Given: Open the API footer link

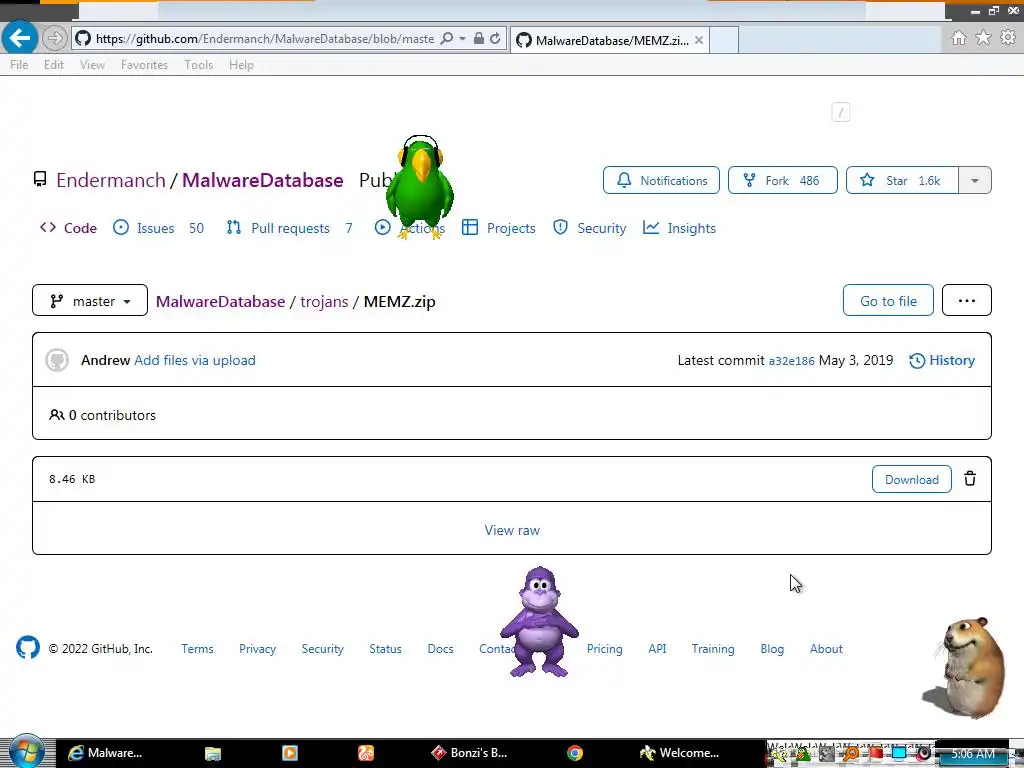Looking at the screenshot, I should pos(657,648).
